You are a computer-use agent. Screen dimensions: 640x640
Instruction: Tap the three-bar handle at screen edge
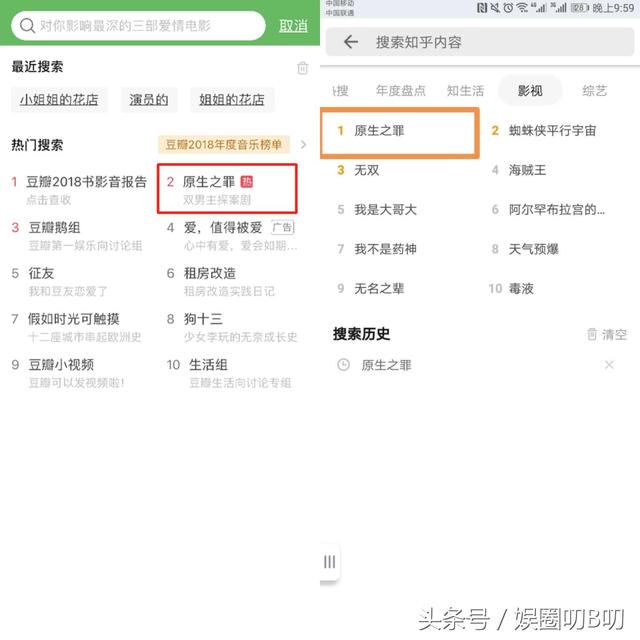coord(329,562)
